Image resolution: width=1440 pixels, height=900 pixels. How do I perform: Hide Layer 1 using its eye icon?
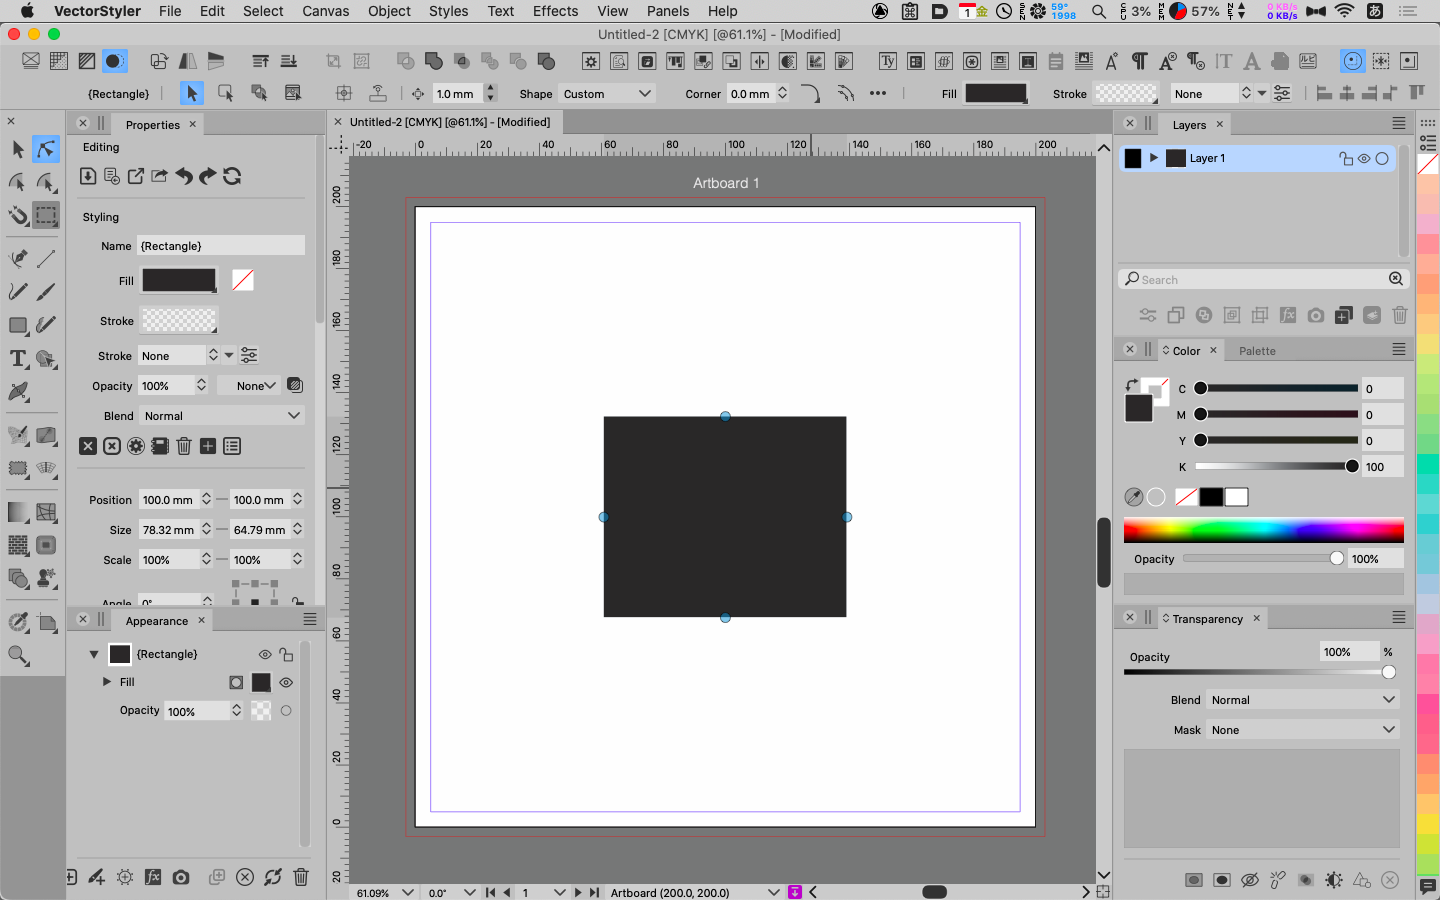[1364, 158]
